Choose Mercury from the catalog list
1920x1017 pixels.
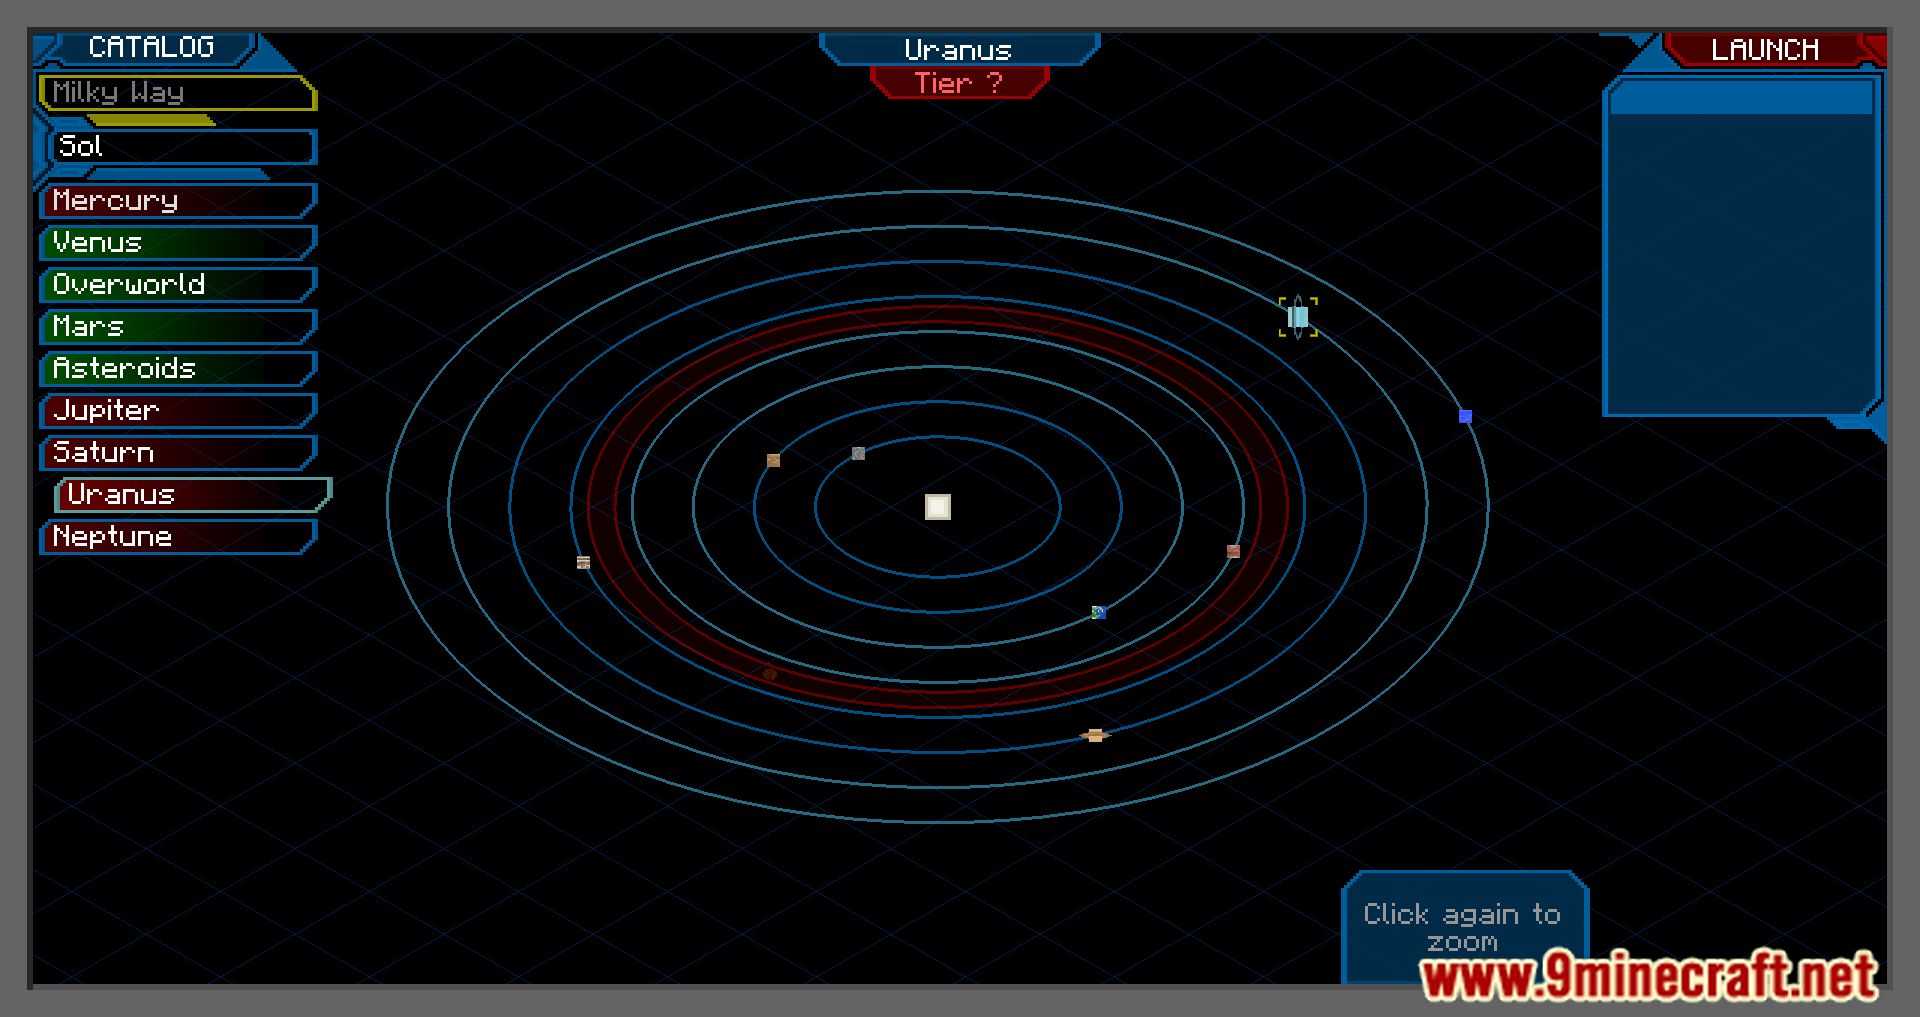click(178, 200)
